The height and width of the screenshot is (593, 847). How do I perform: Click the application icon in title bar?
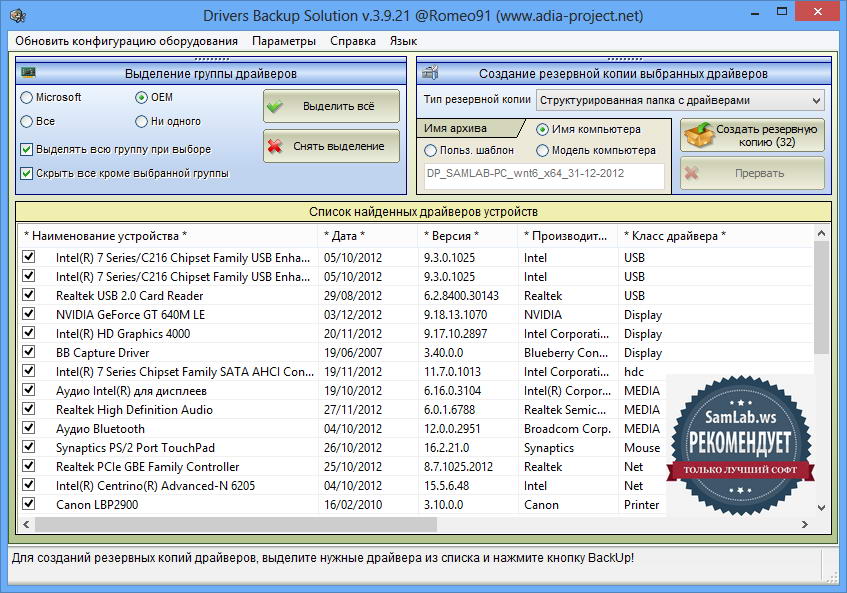pyautogui.click(x=17, y=16)
